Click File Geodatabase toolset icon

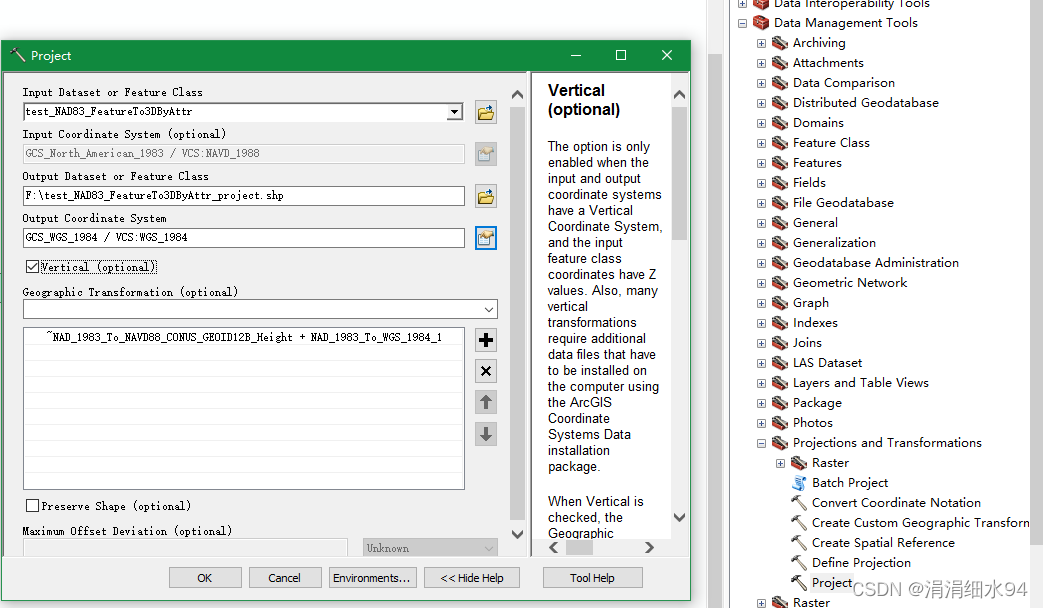click(780, 203)
